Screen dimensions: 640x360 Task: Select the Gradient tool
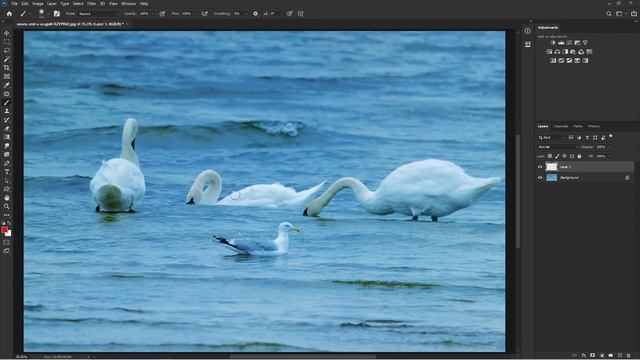pyautogui.click(x=7, y=137)
